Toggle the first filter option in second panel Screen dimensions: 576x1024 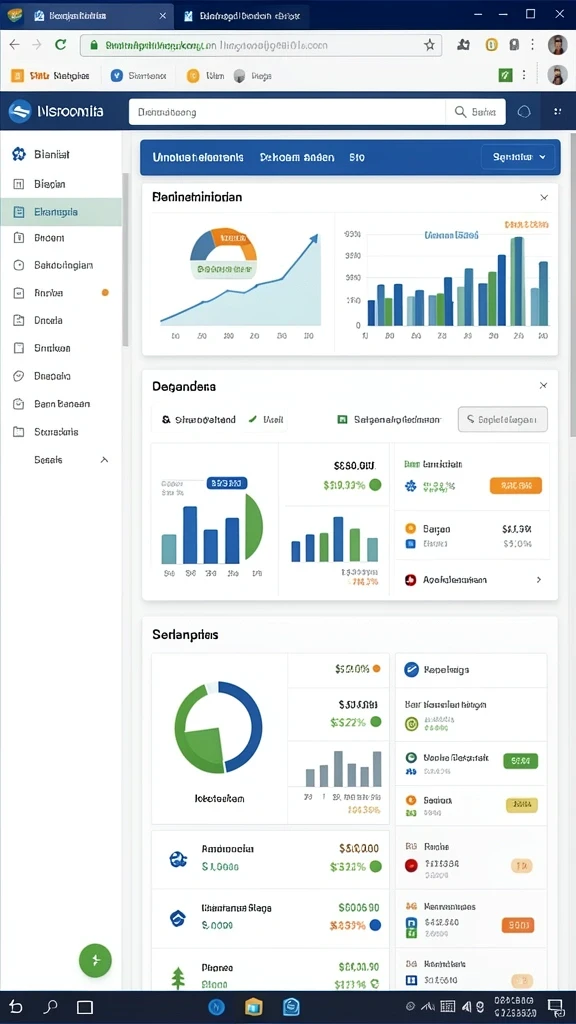[x=199, y=420]
